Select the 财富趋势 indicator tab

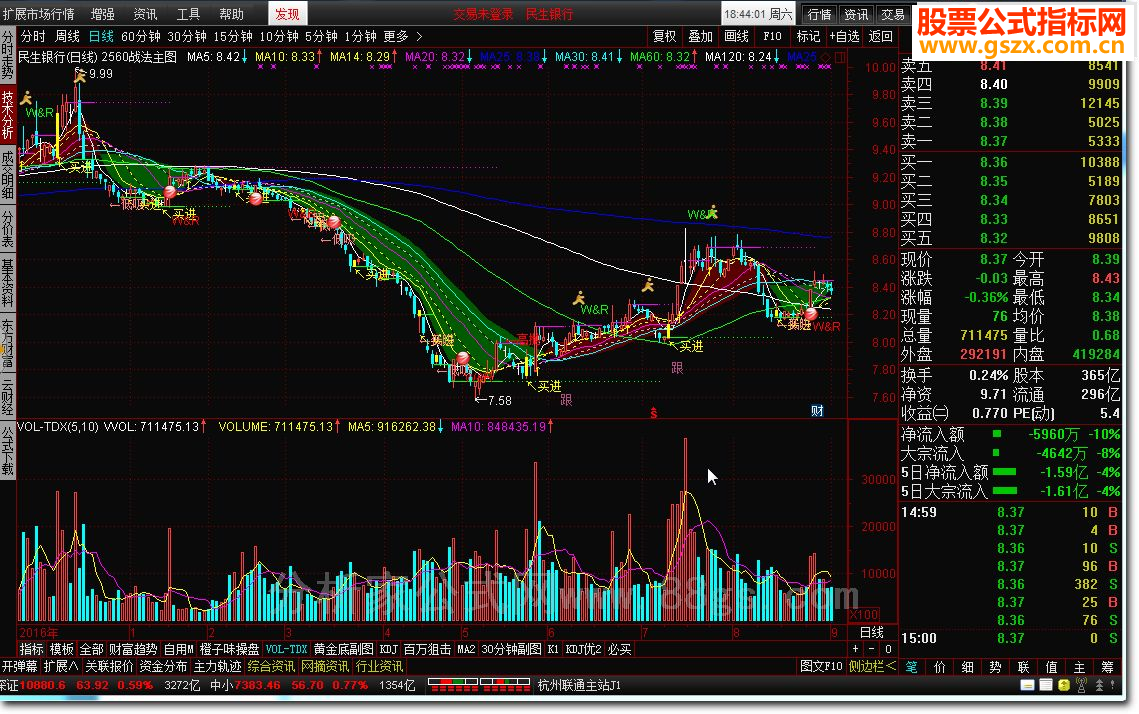133,649
